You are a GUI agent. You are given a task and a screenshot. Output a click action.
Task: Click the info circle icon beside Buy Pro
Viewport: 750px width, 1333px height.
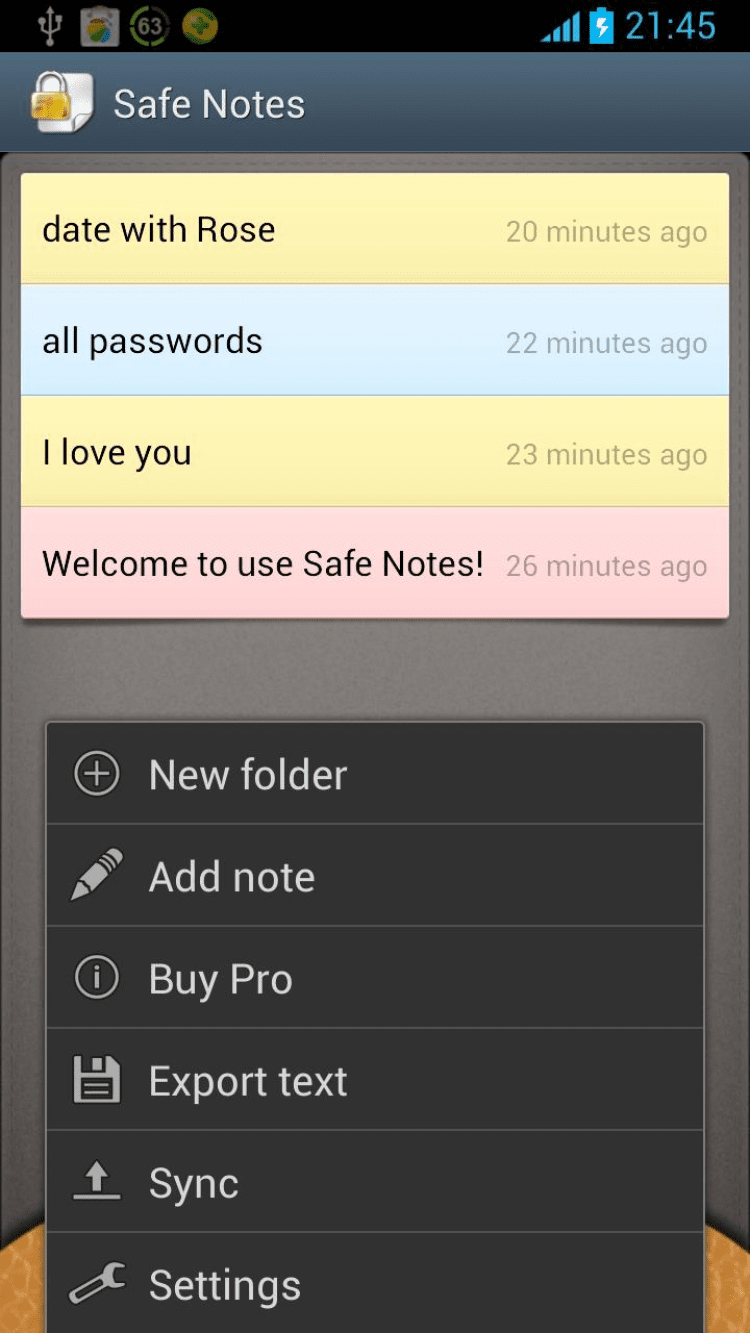coord(97,978)
